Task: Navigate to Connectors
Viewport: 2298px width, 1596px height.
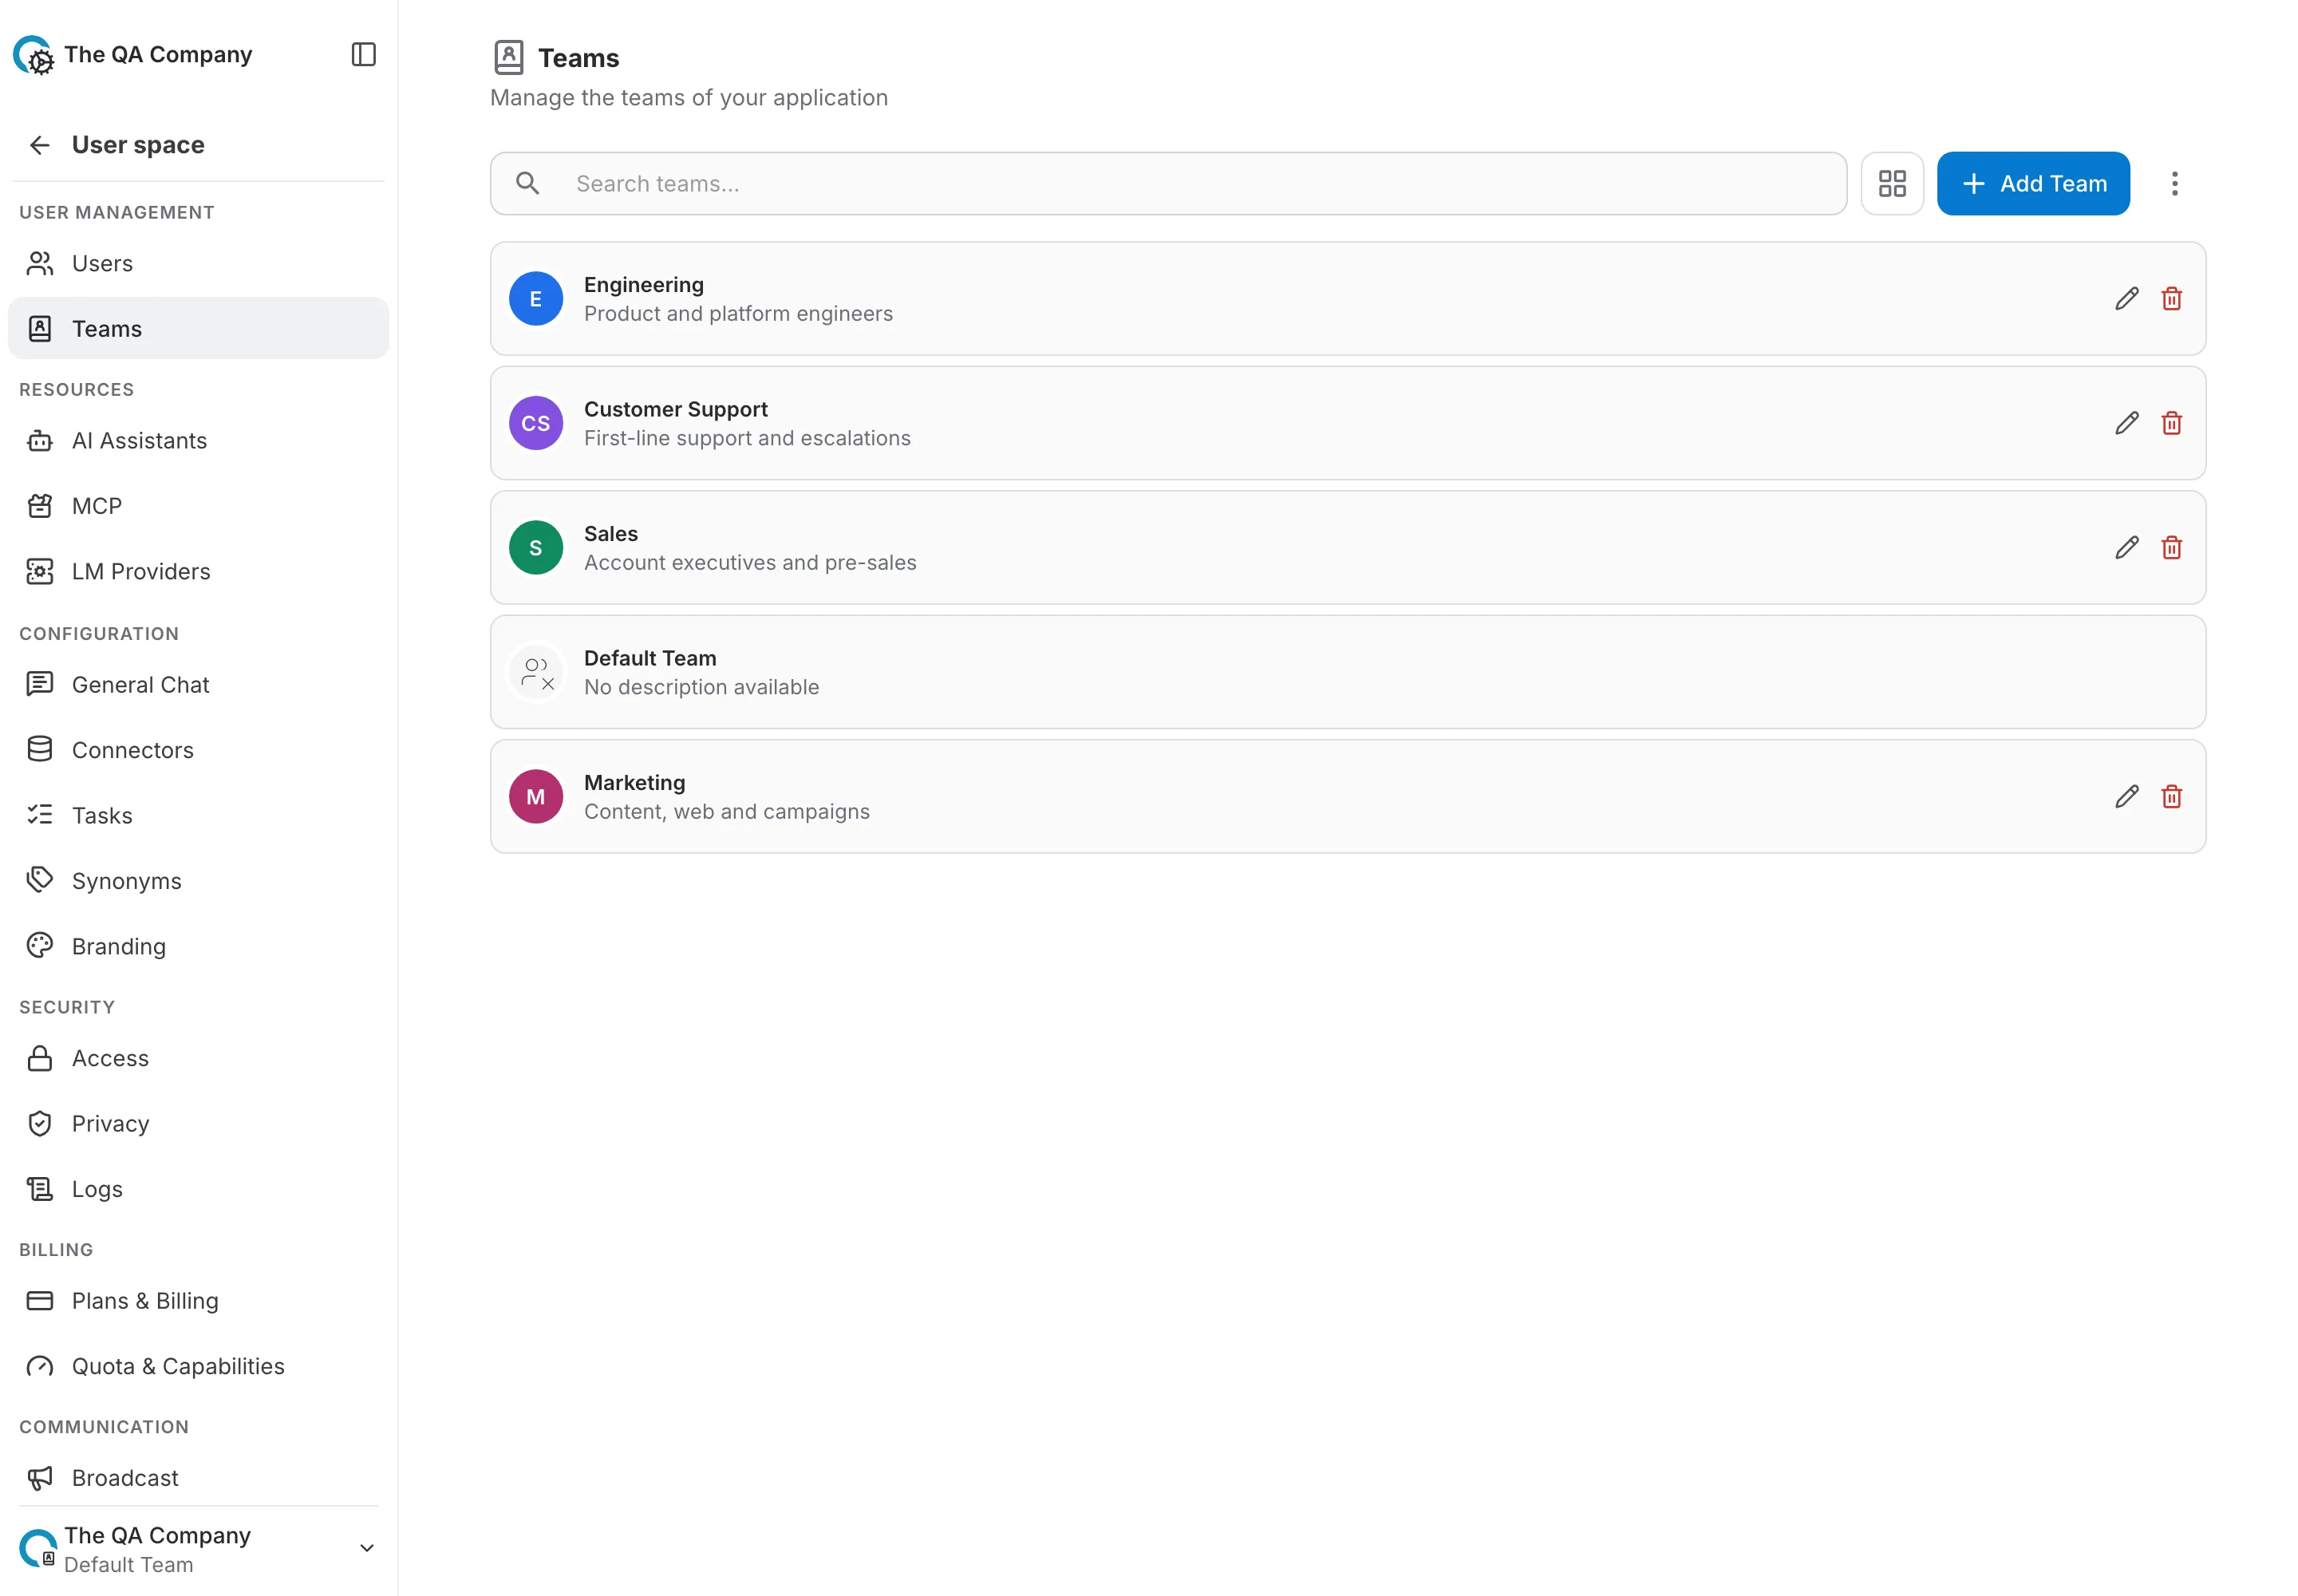Action: (198, 750)
